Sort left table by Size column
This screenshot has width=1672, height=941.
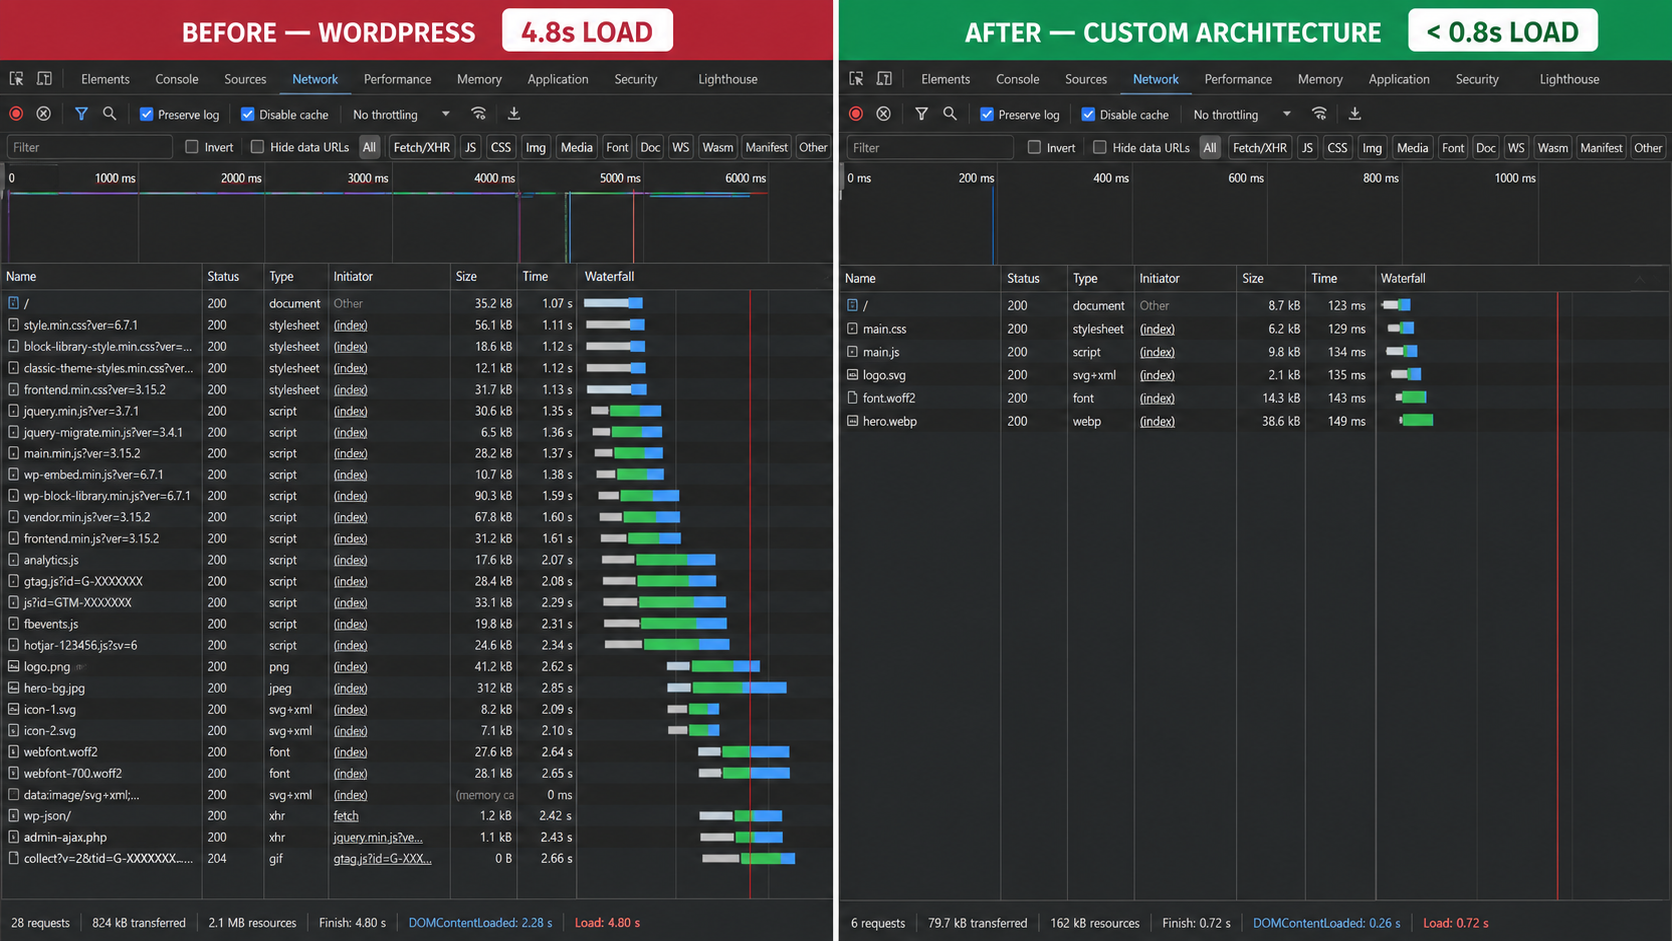tap(483, 276)
